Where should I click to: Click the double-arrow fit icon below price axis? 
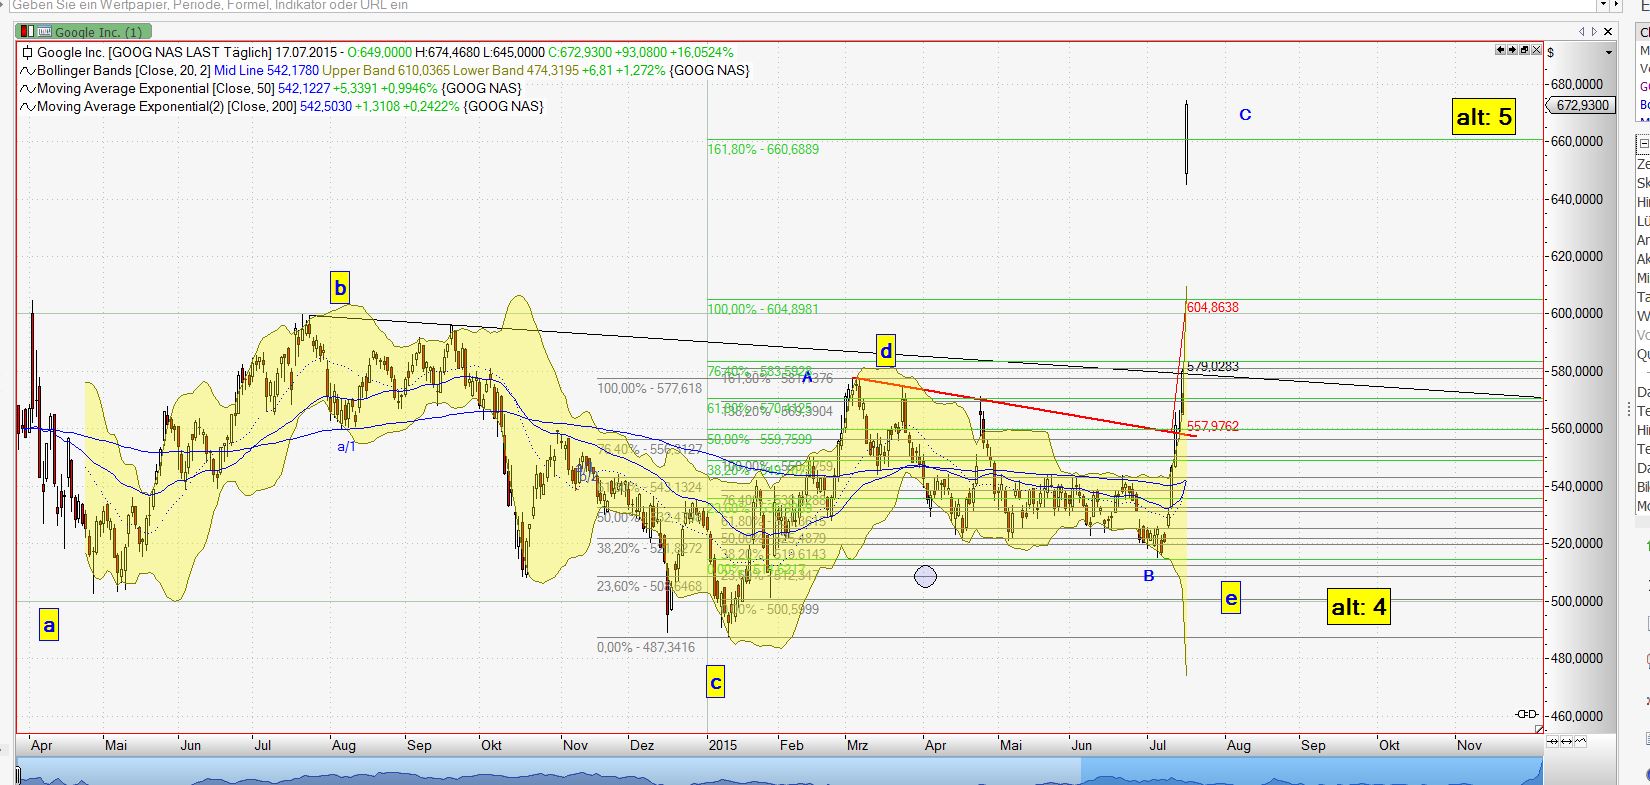pos(1566,742)
